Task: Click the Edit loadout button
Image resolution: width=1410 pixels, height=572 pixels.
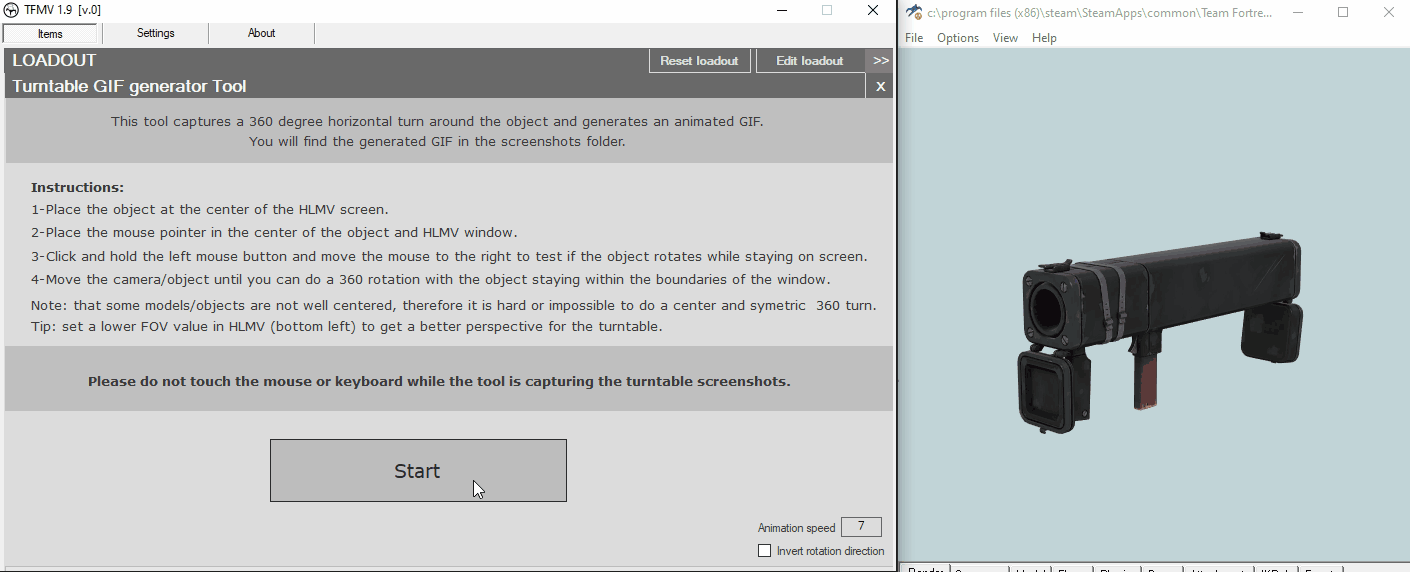Action: point(810,61)
